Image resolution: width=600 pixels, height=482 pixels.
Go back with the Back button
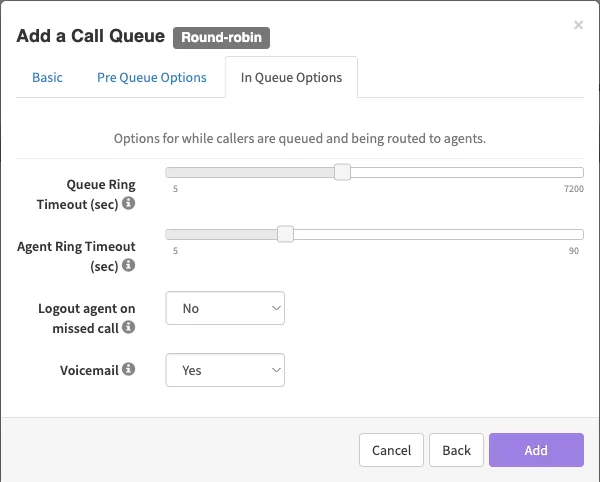(457, 450)
